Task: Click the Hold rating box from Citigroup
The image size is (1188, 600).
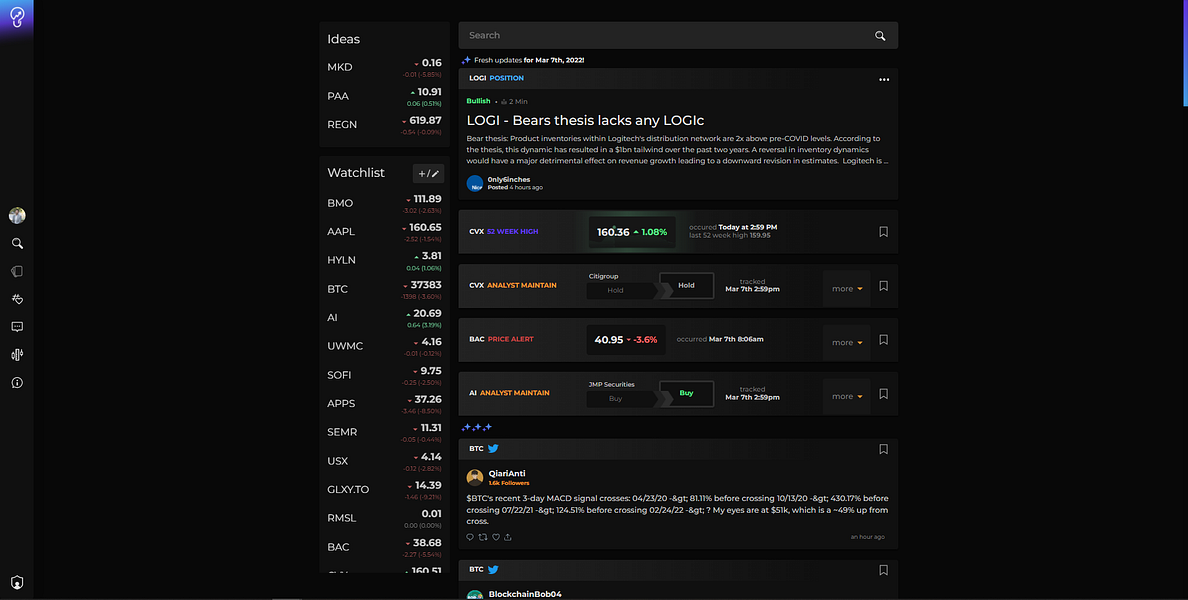Action: point(686,286)
